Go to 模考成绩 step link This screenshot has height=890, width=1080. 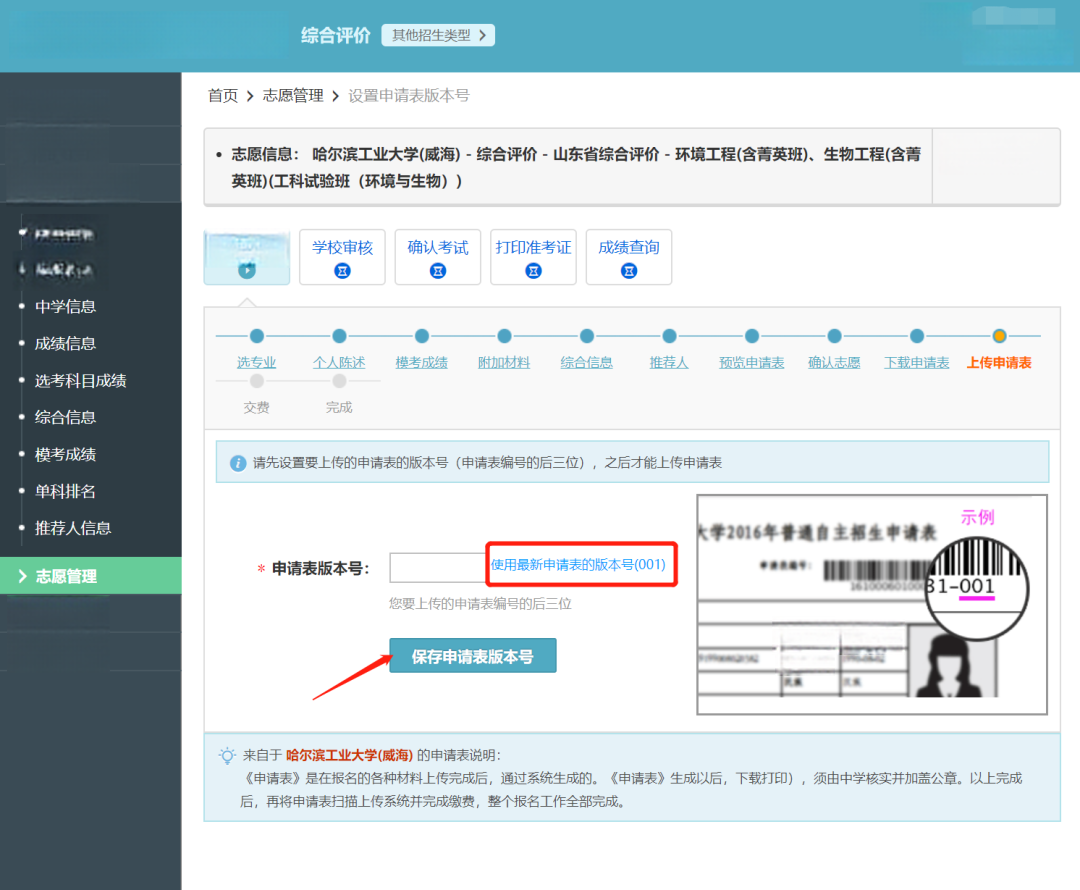pyautogui.click(x=422, y=362)
